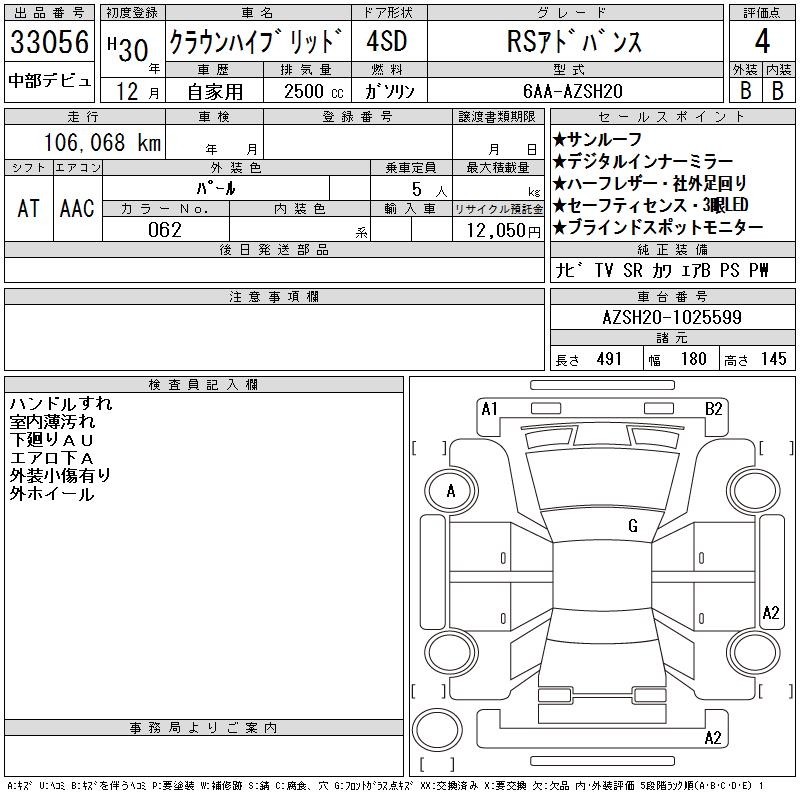Click inspector note 室内薄汚れ
800x800 pixels.
[52, 422]
